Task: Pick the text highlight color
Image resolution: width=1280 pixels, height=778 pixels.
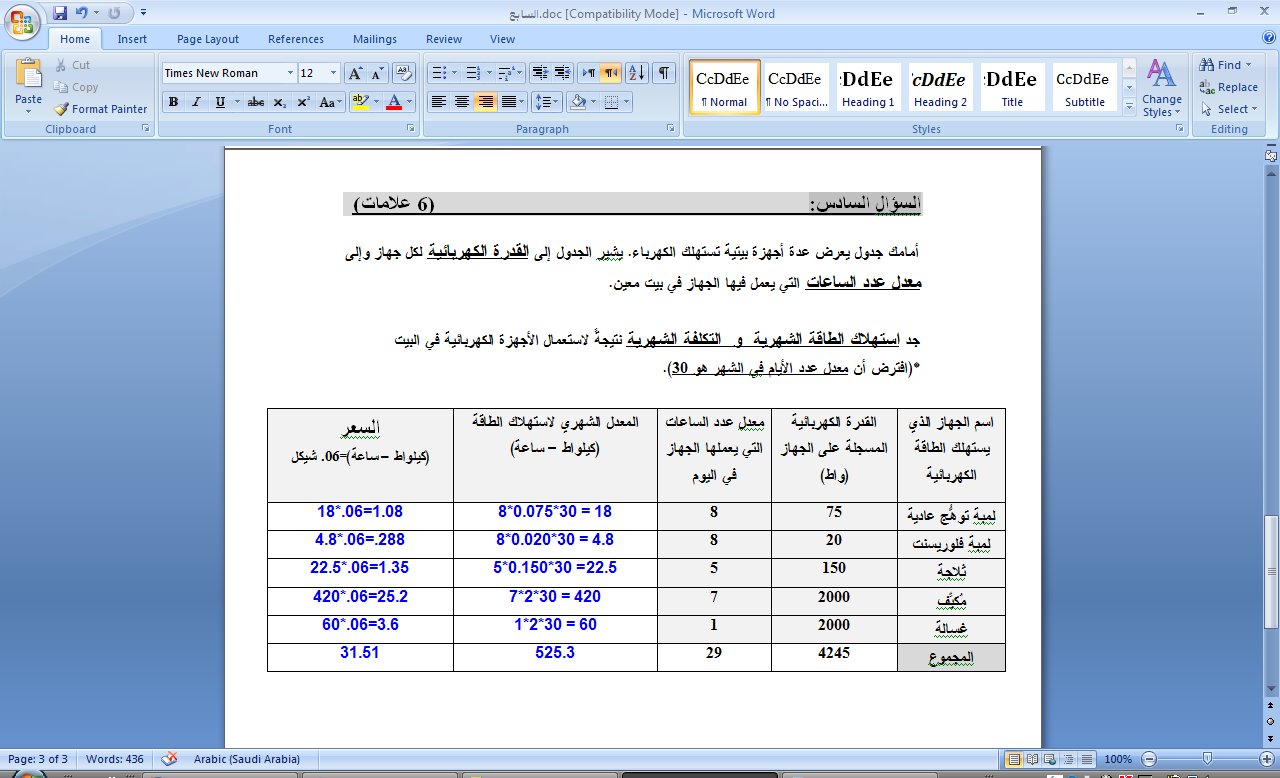Action: (360, 102)
